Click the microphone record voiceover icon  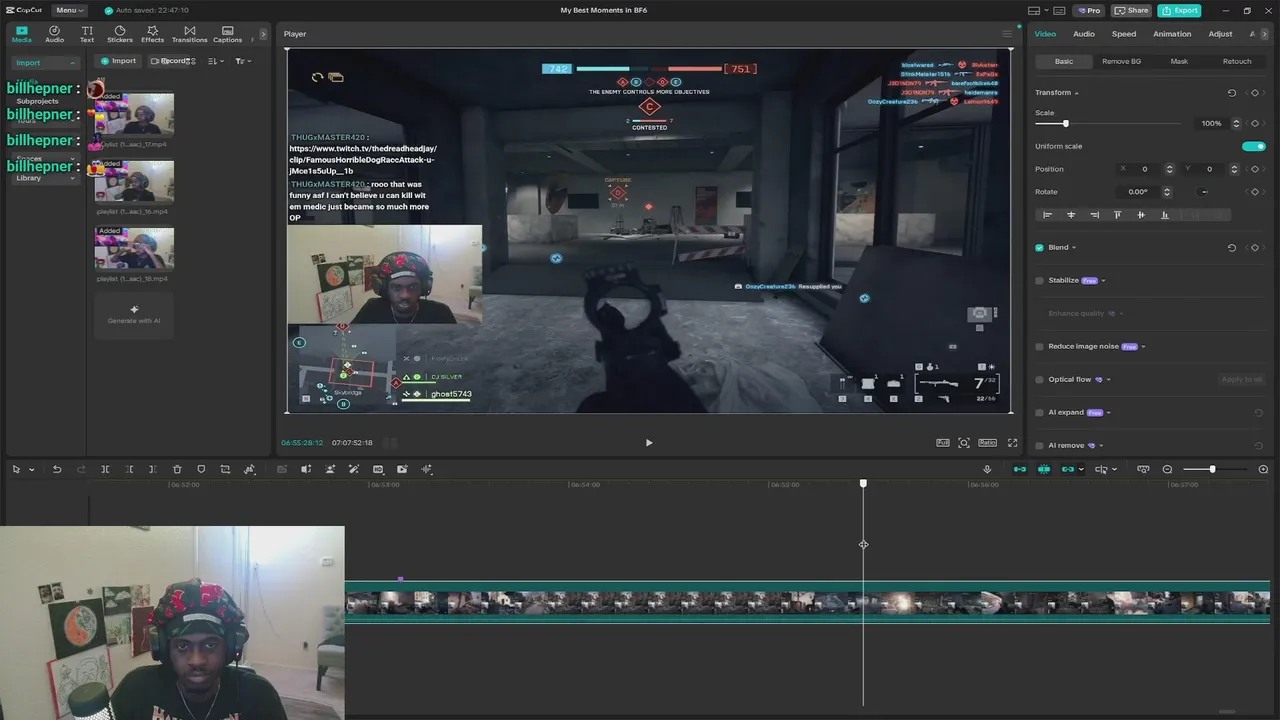(x=987, y=469)
